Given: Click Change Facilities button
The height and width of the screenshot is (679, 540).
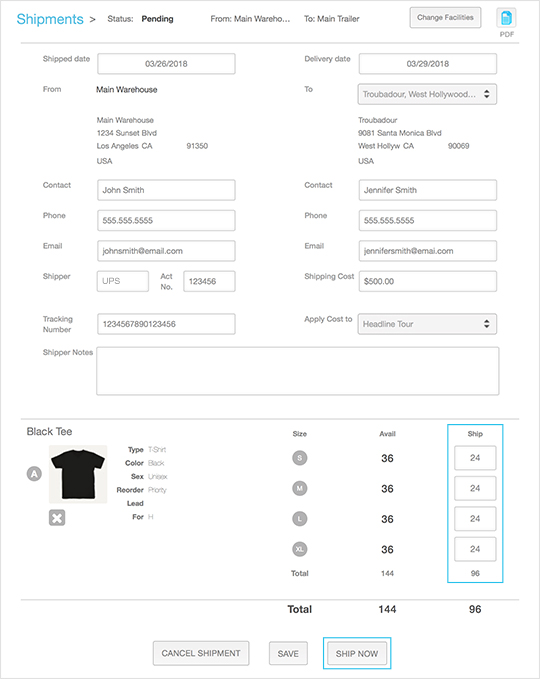Looking at the screenshot, I should point(445,18).
